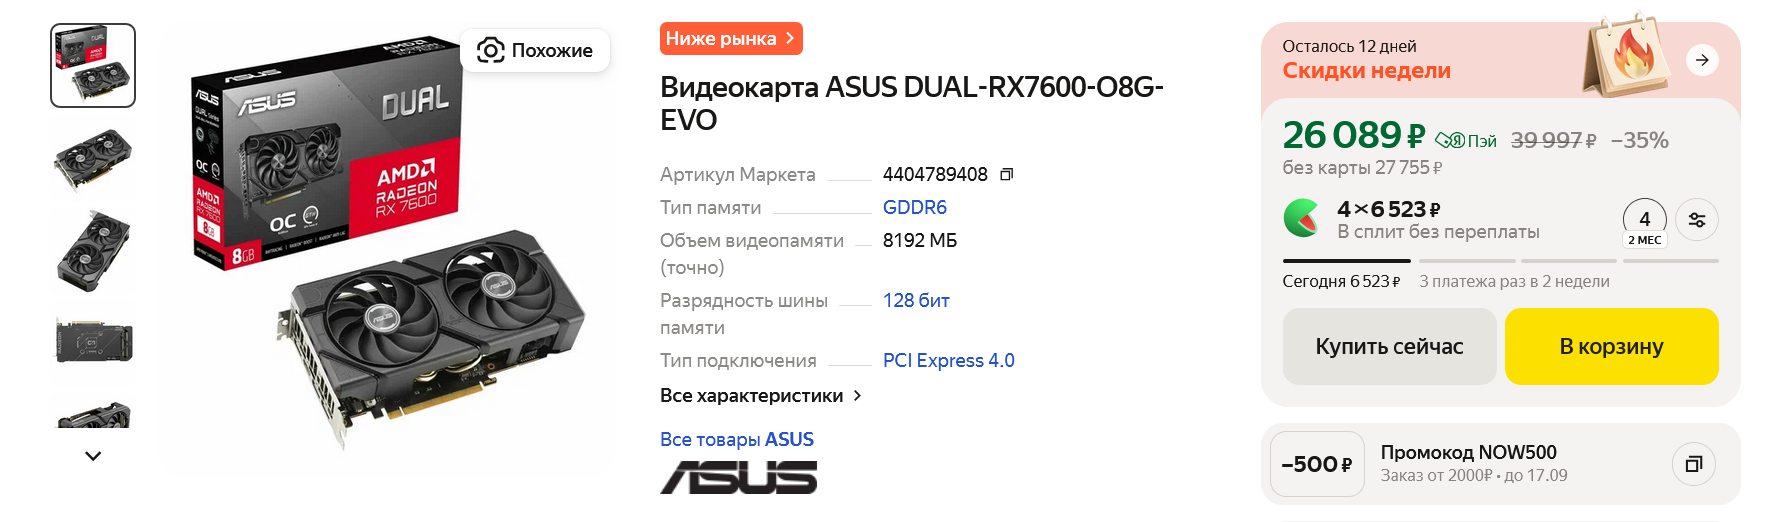Click the green Split pie icon
Image resolution: width=1774 pixels, height=522 pixels.
pos(1301,218)
